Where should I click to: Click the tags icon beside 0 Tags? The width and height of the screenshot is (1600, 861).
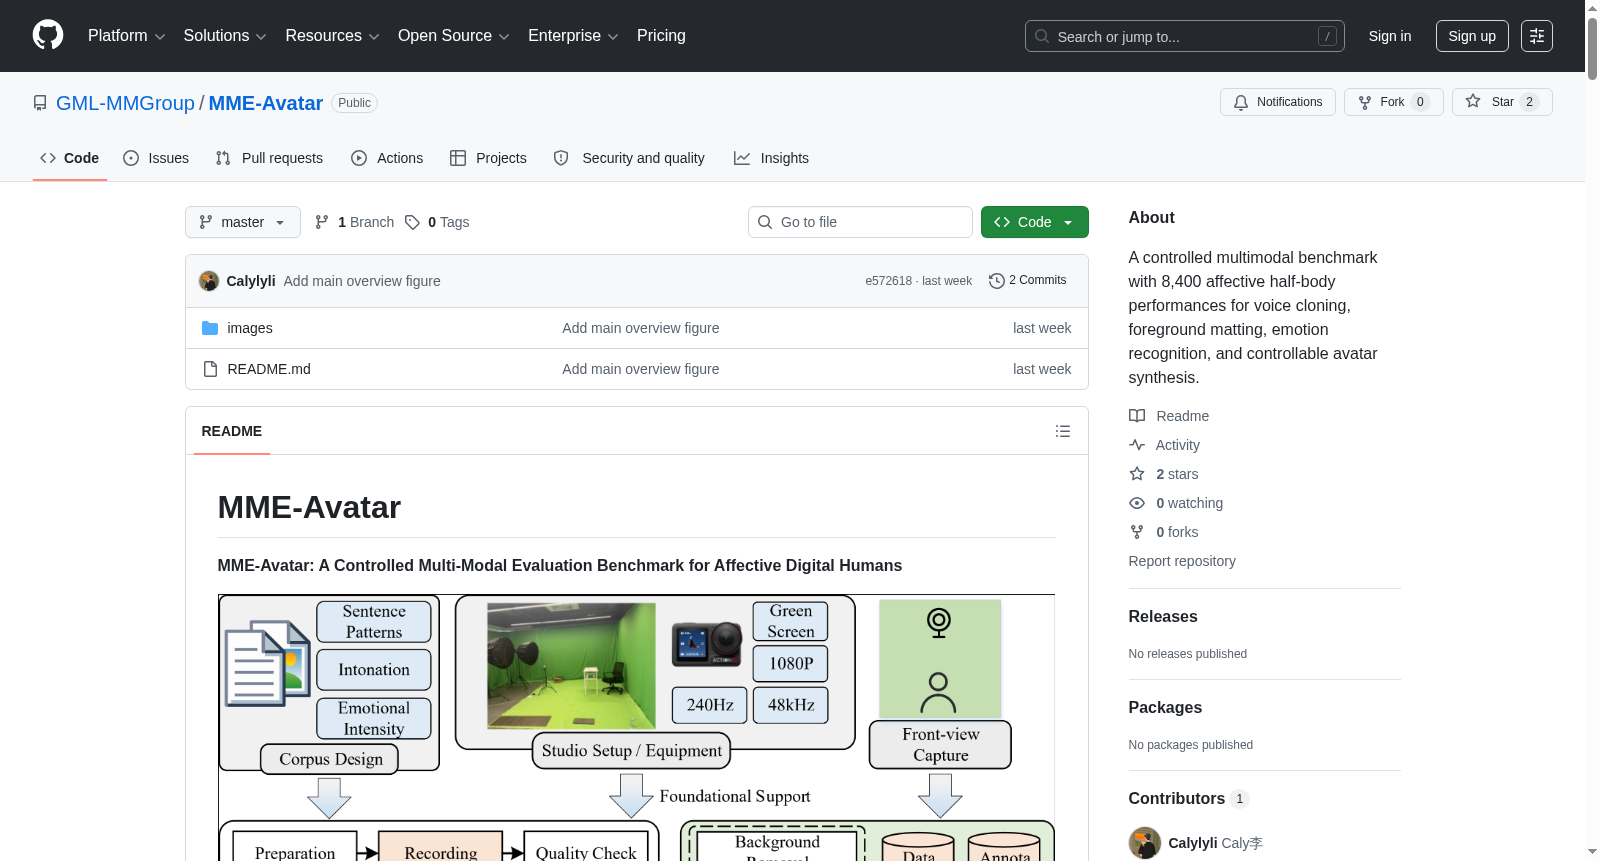[x=413, y=222]
